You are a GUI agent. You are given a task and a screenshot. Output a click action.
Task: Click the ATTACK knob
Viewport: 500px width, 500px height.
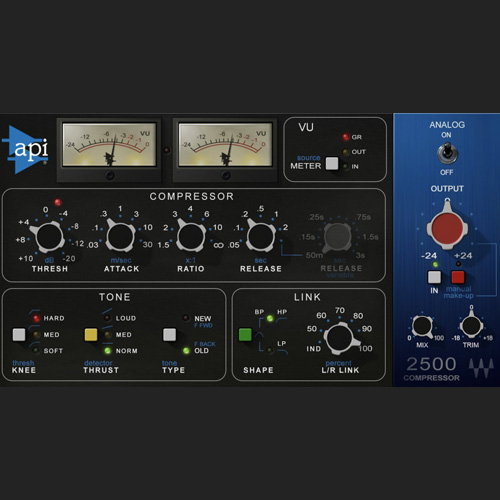click(x=121, y=236)
